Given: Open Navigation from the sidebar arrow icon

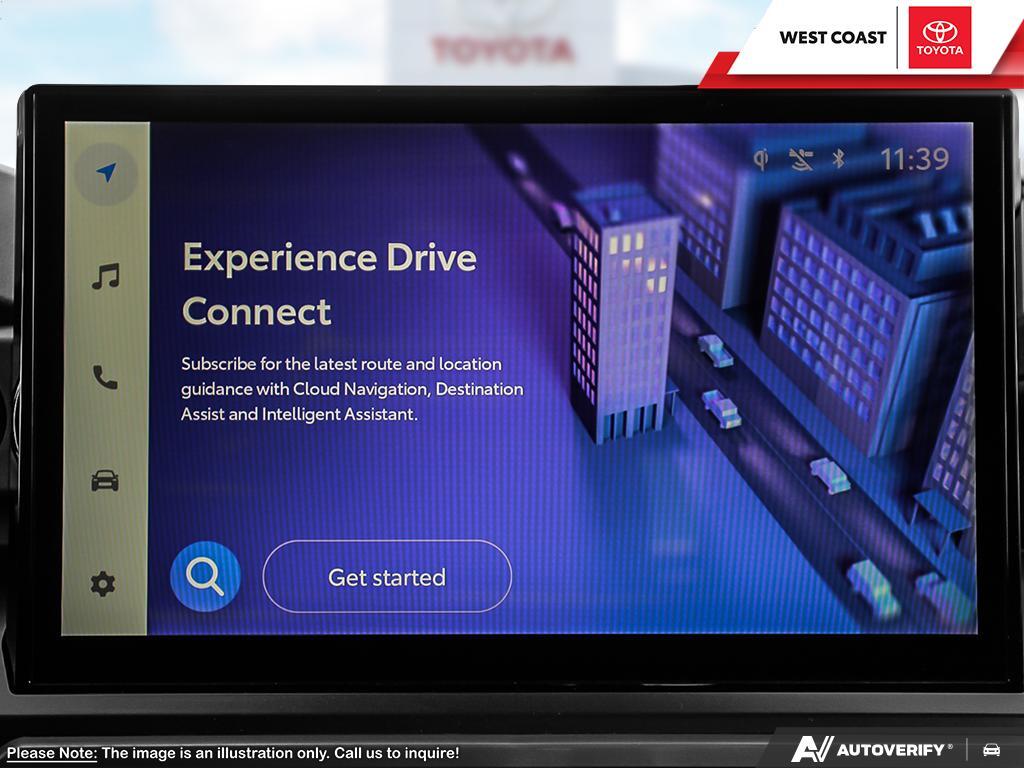Looking at the screenshot, I should click(106, 174).
